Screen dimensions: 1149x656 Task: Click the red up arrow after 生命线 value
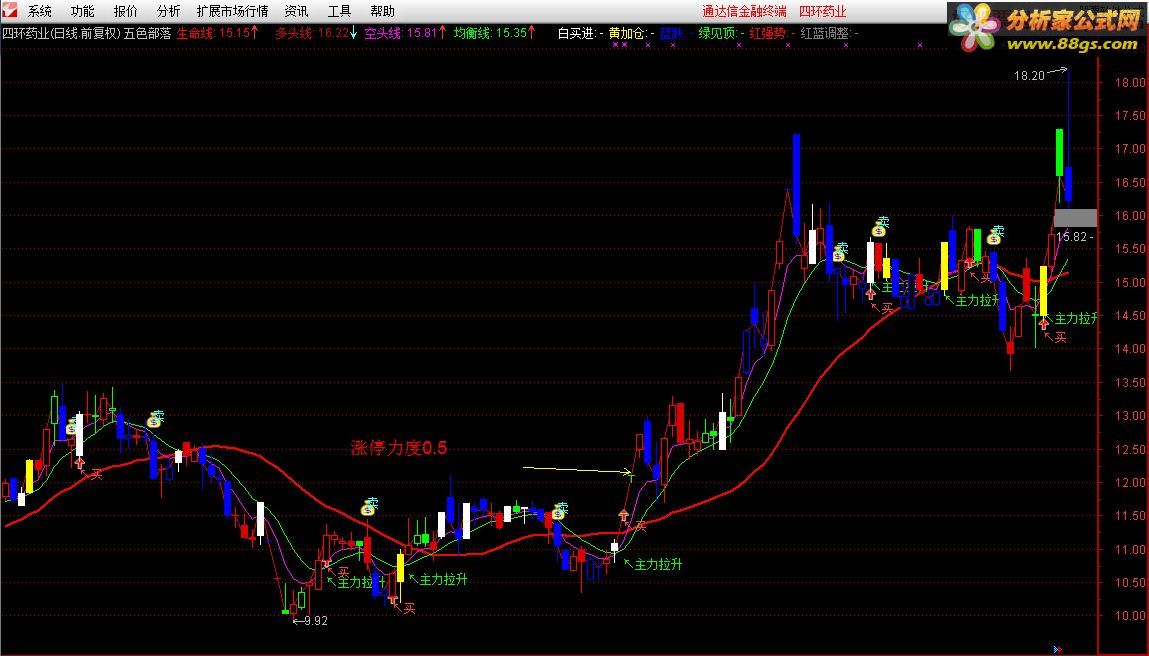(255, 32)
